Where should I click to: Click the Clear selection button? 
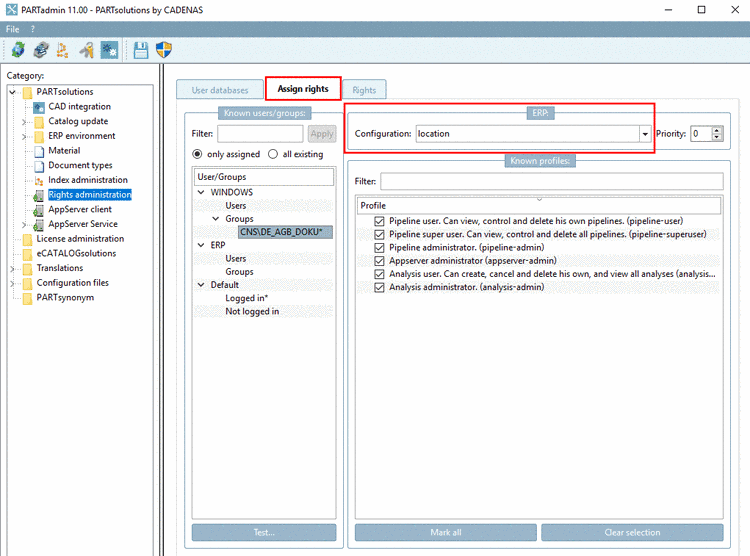632,533
